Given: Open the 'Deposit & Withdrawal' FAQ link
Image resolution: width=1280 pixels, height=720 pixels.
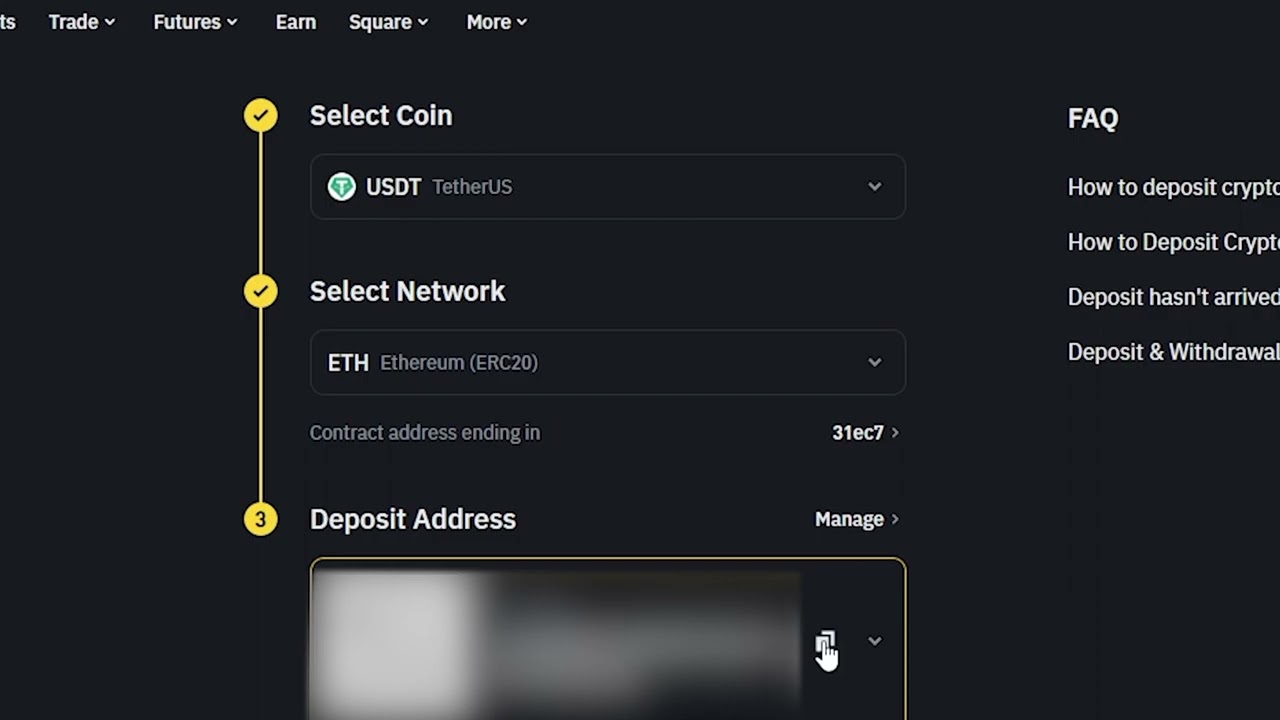Looking at the screenshot, I should [x=1173, y=352].
